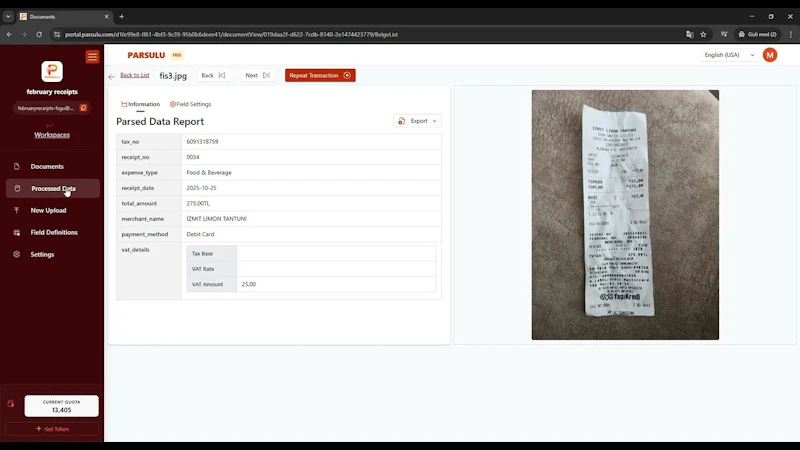Click the quota token icon
Viewport: 800px width, 450px height.
(x=11, y=404)
